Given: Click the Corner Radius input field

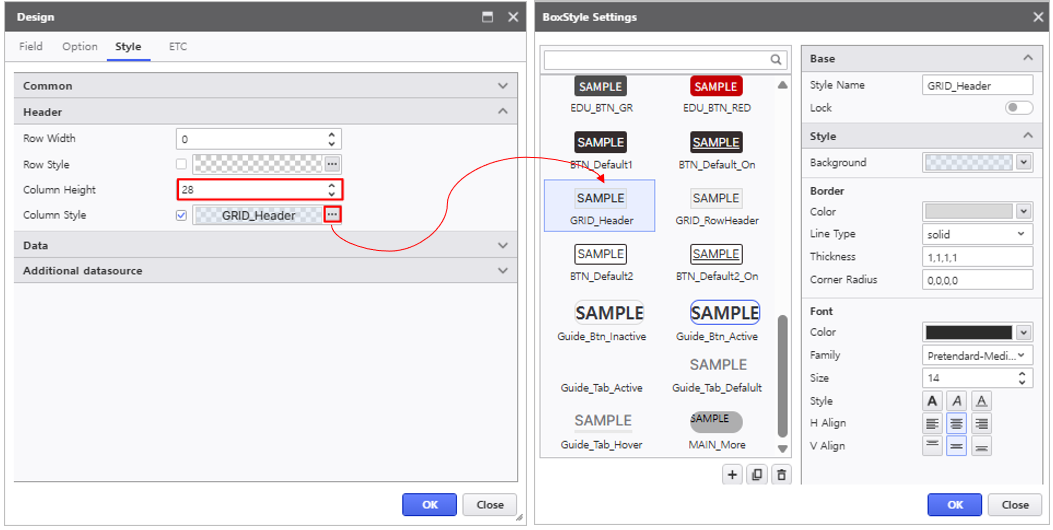Looking at the screenshot, I should (978, 279).
